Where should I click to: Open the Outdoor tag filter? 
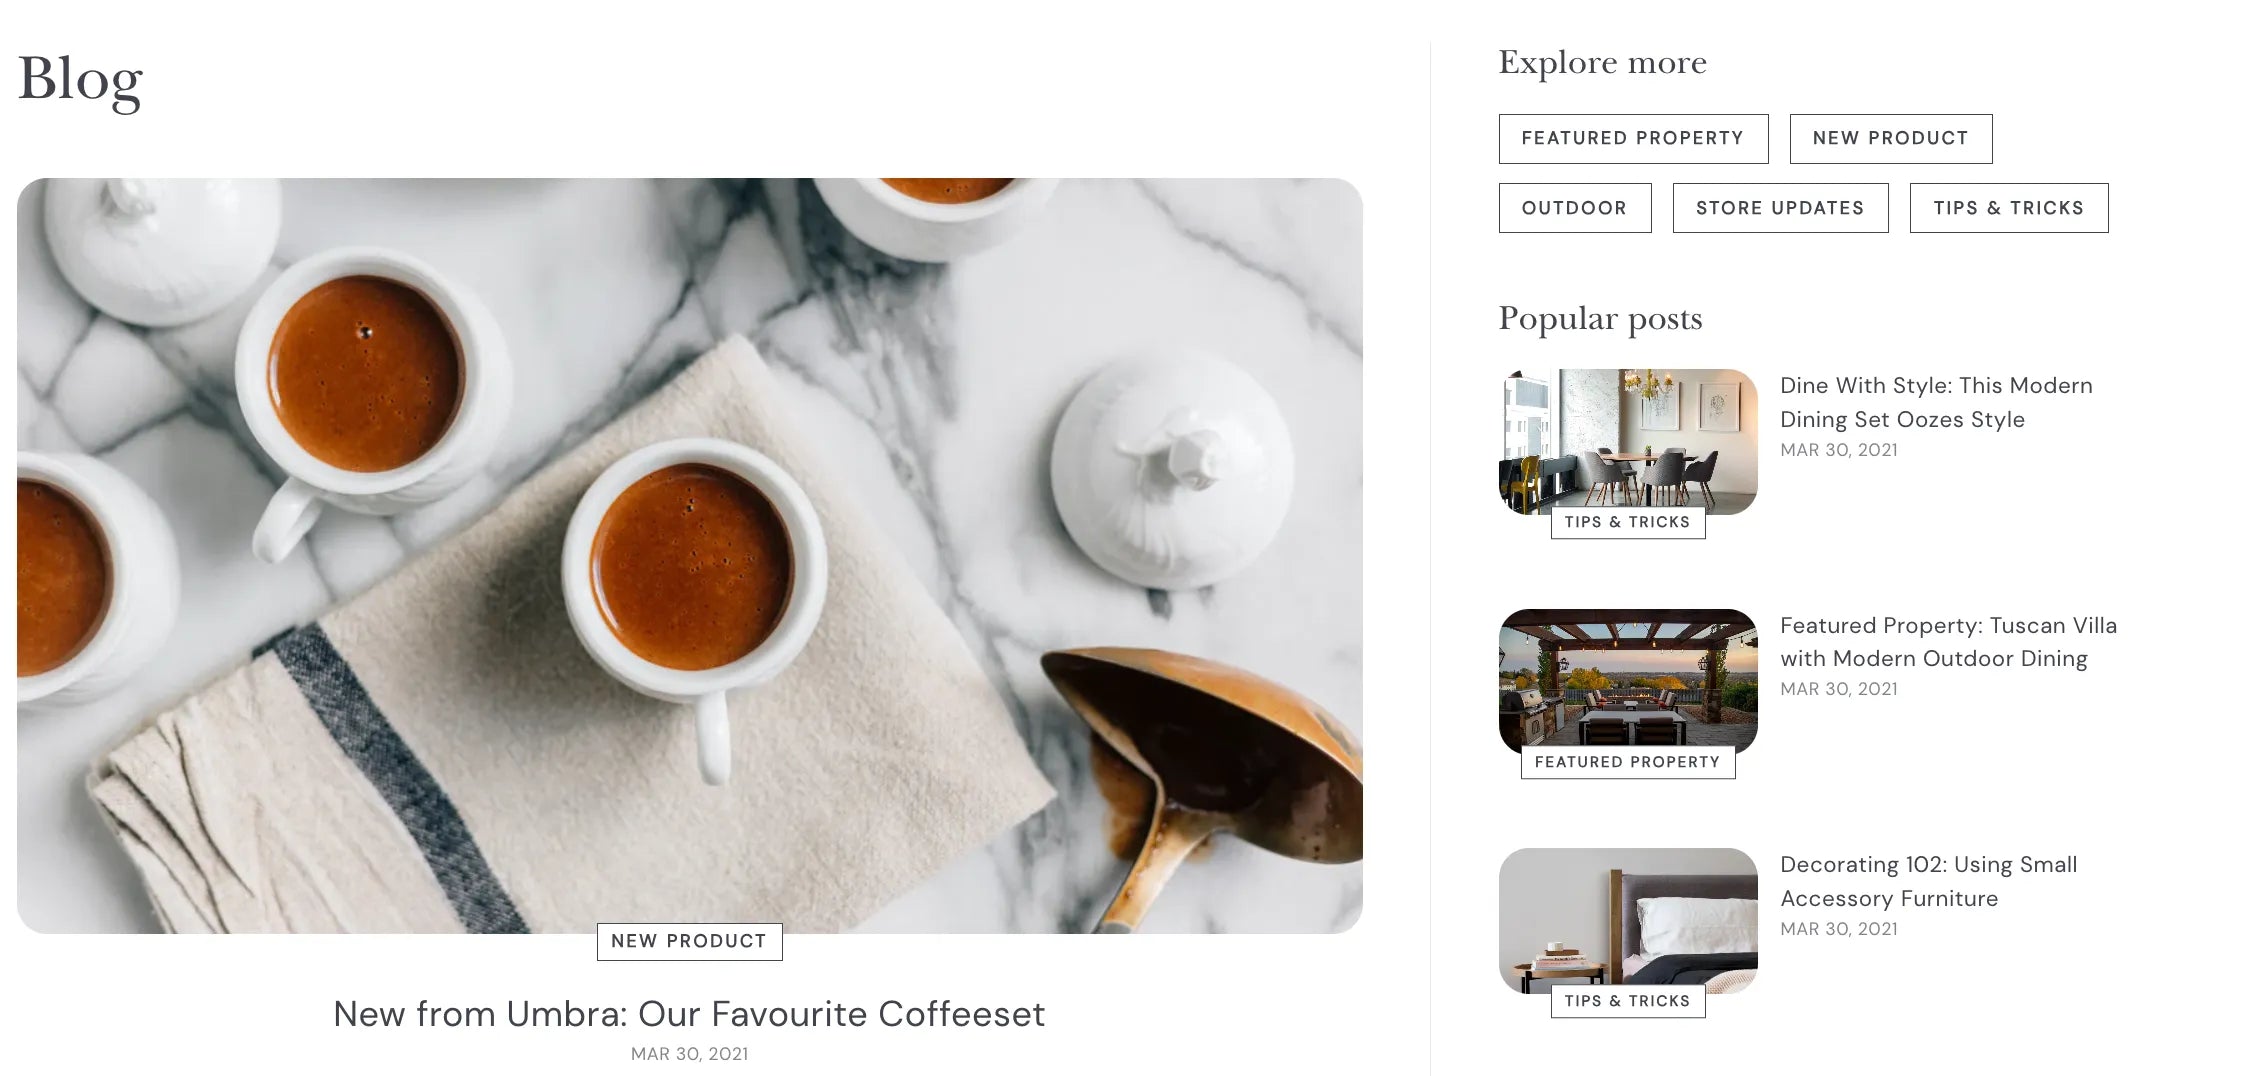point(1575,208)
